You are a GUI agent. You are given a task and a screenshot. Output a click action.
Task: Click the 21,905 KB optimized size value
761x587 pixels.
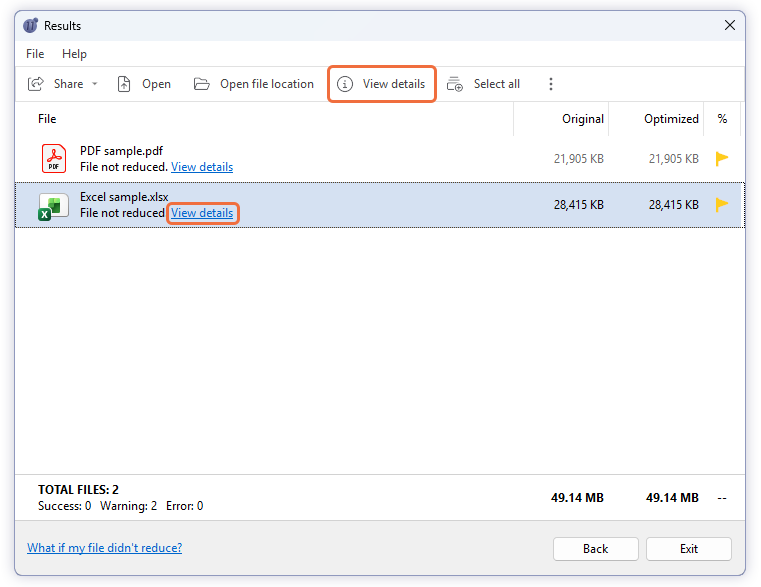click(674, 159)
